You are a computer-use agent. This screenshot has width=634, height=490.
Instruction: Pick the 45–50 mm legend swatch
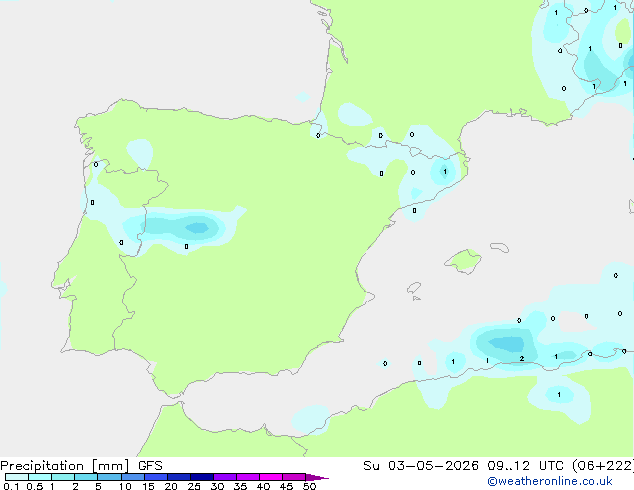point(294,477)
